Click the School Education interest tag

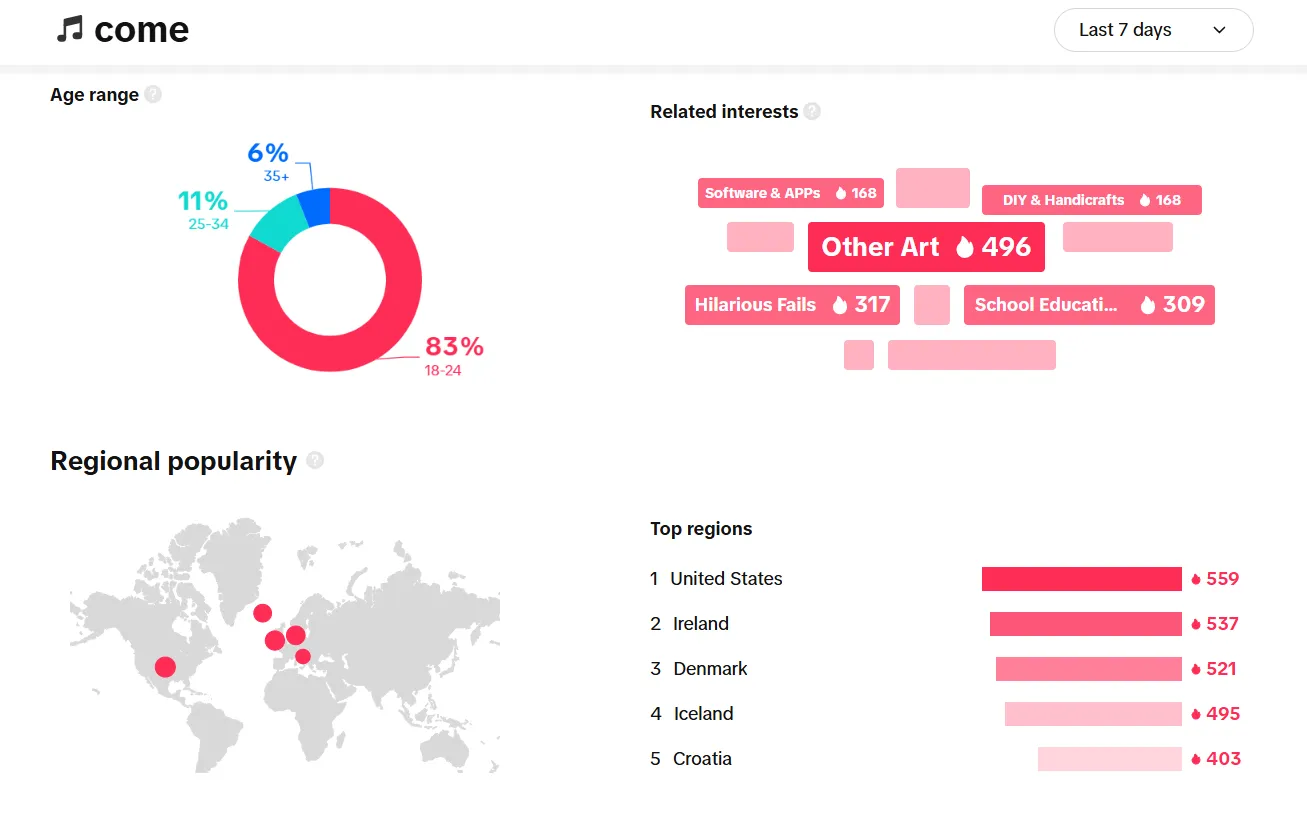click(x=1089, y=305)
